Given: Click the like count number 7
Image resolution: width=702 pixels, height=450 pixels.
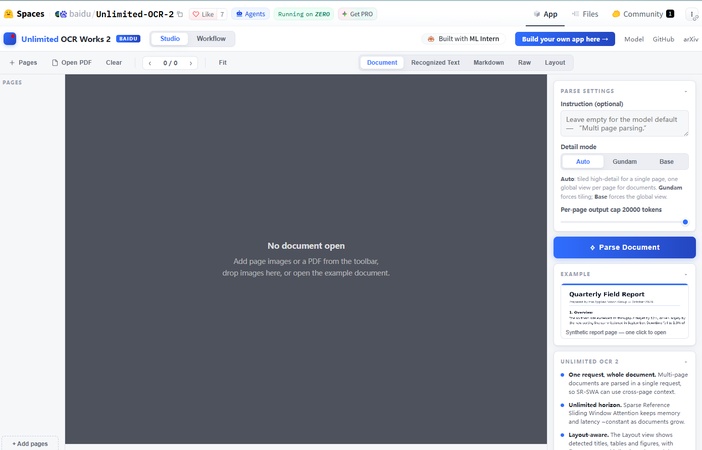Looking at the screenshot, I should tap(222, 14).
